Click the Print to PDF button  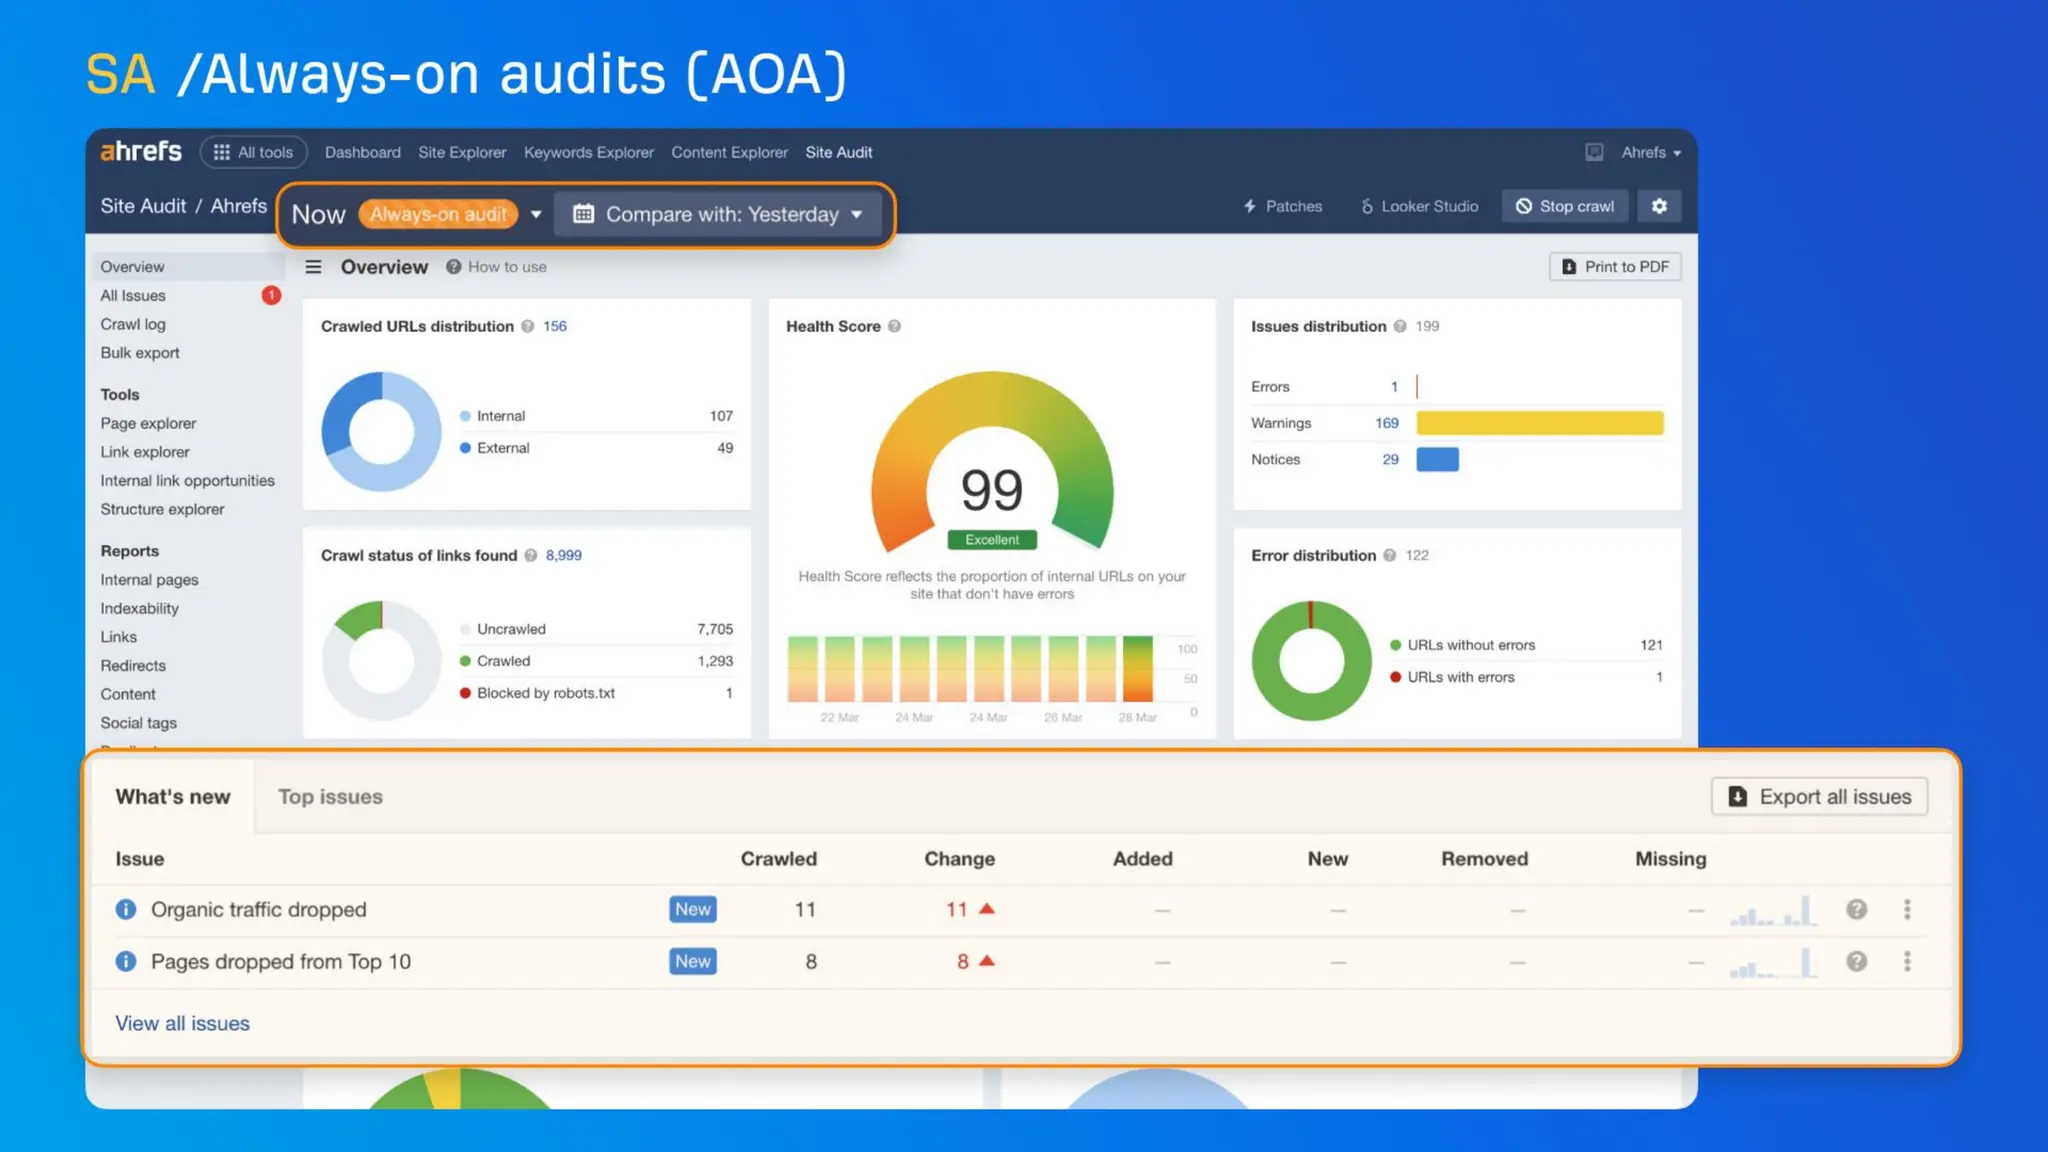click(x=1615, y=267)
